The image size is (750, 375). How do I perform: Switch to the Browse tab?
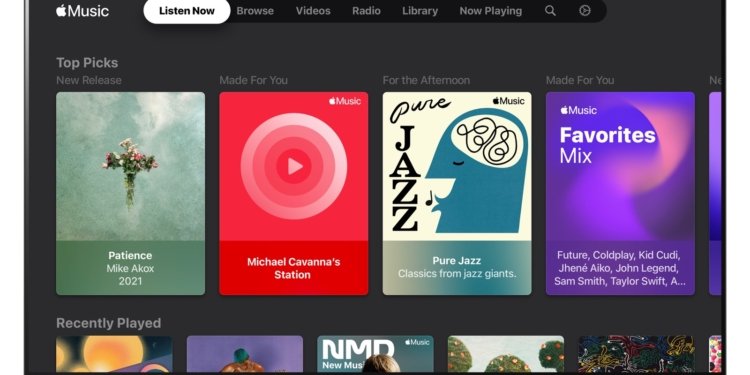coord(255,11)
